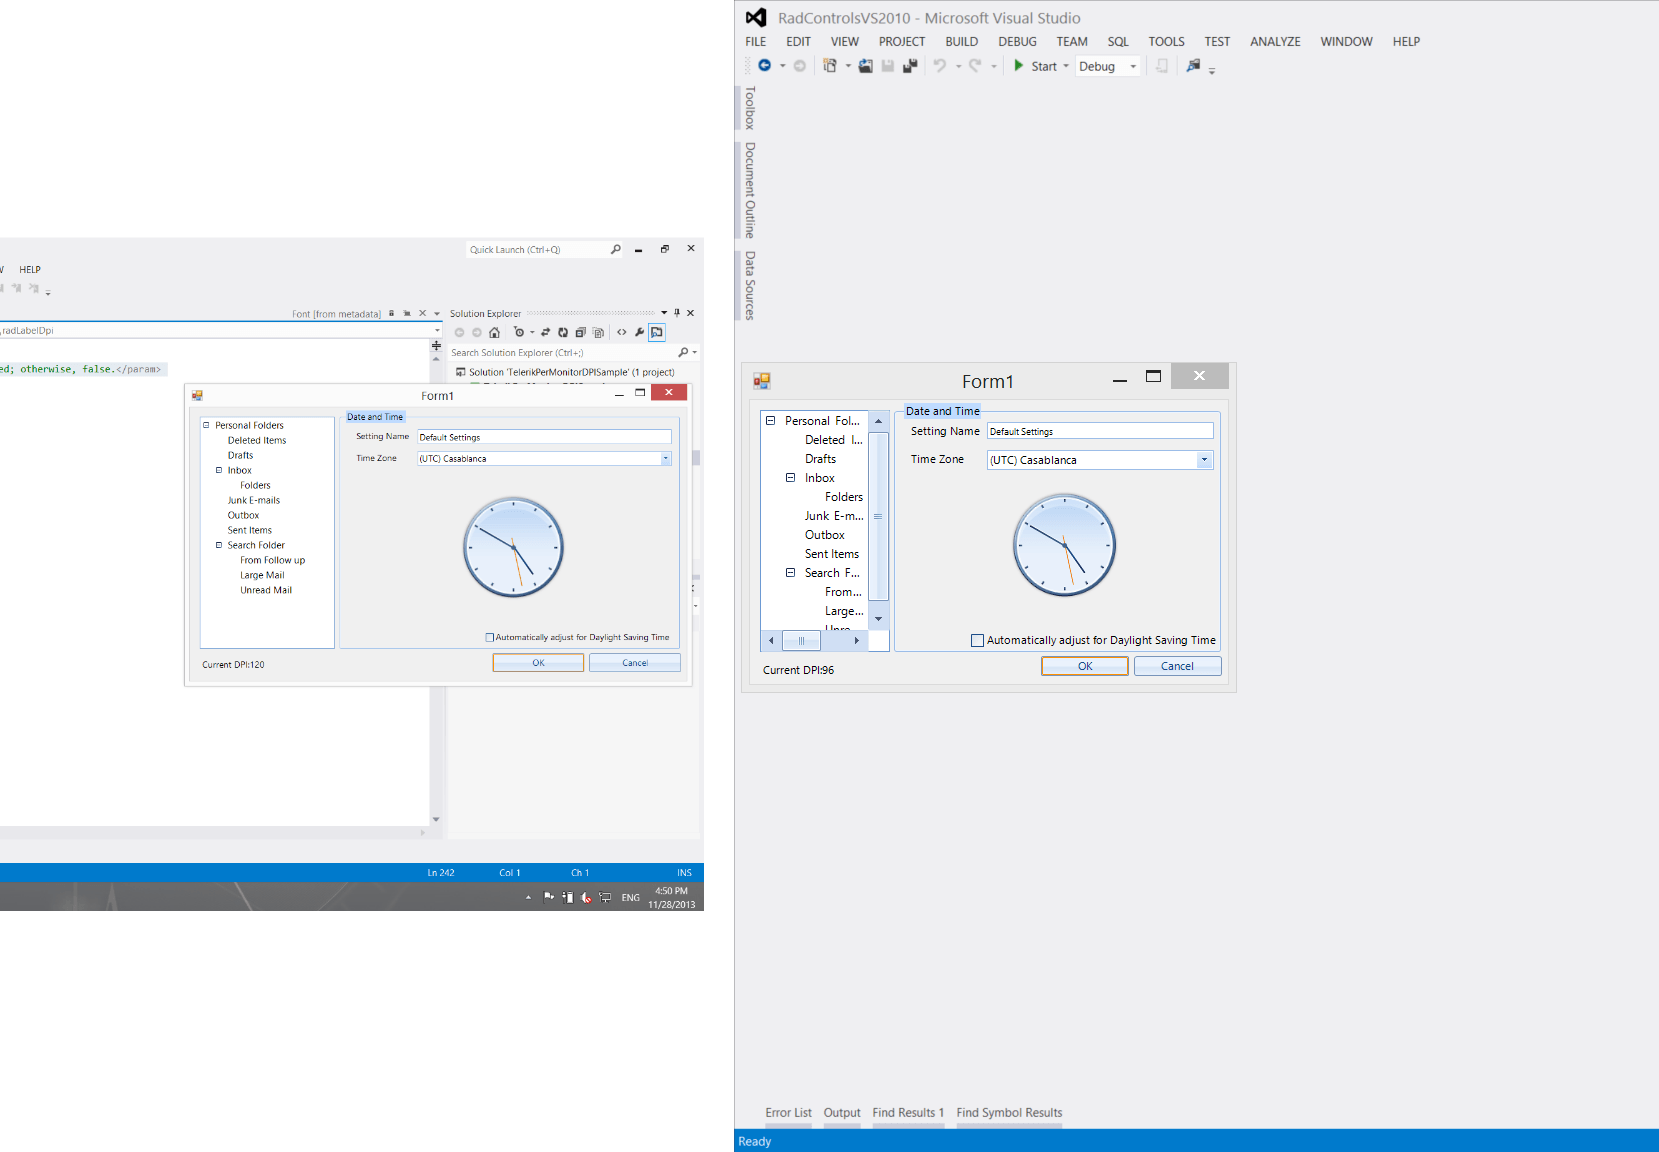Screen dimensions: 1659x1152
Task: Refresh the Solution Explorer
Action: [x=563, y=333]
